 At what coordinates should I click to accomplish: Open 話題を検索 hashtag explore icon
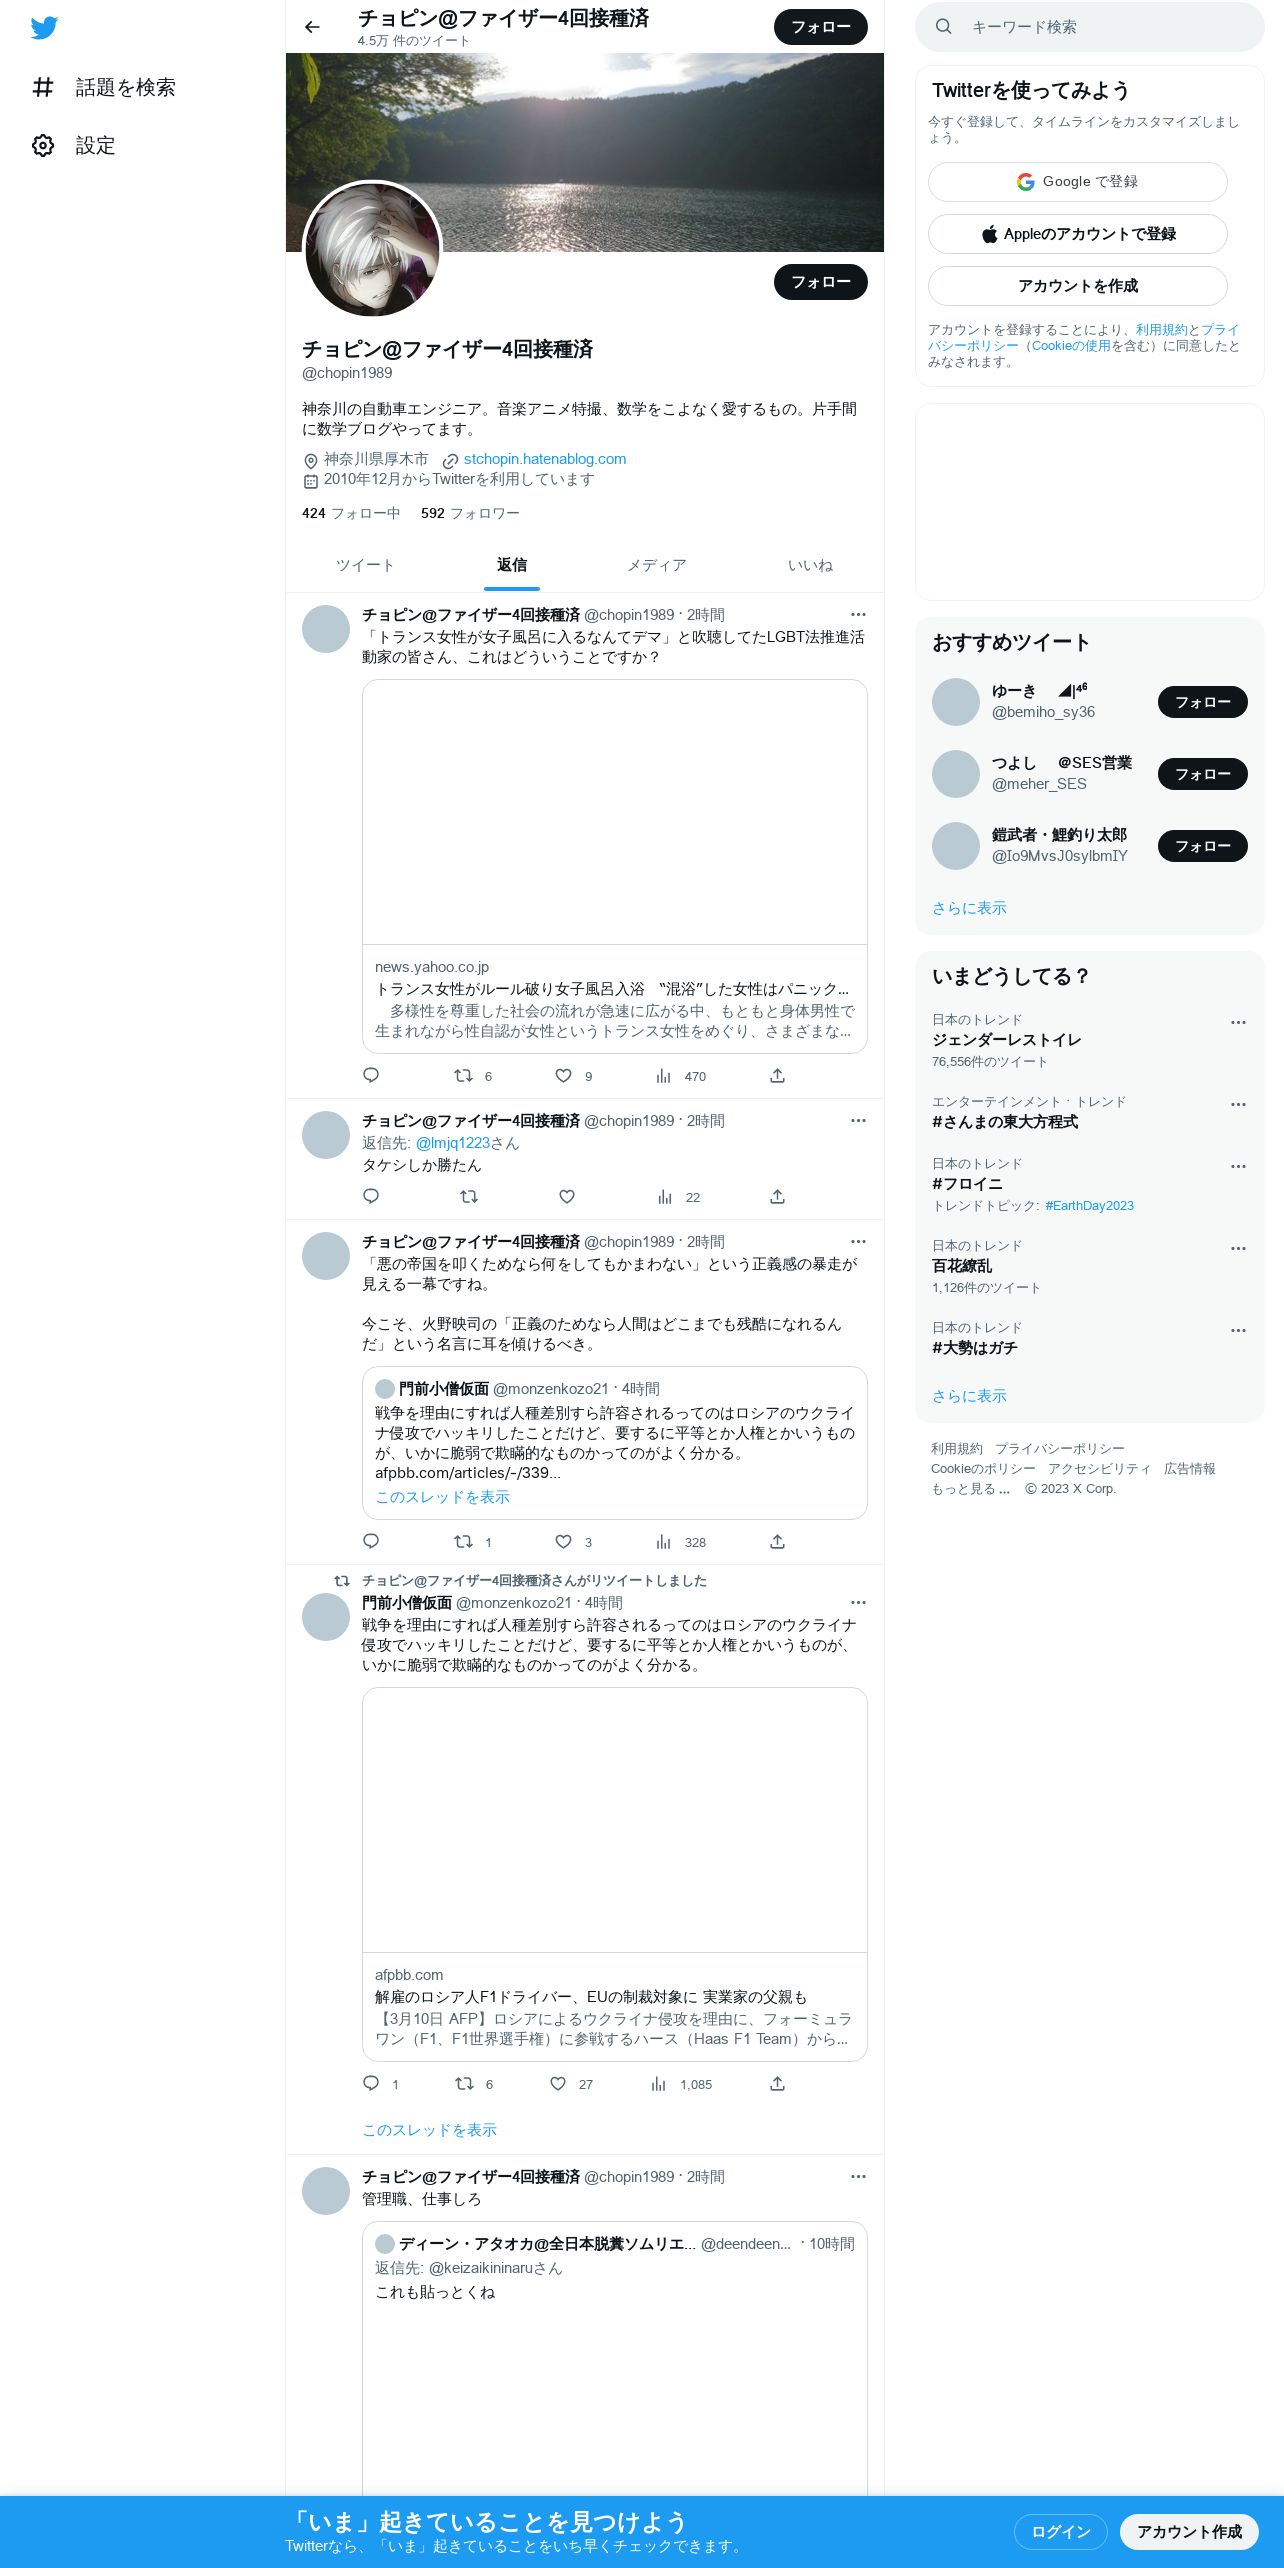click(x=43, y=87)
